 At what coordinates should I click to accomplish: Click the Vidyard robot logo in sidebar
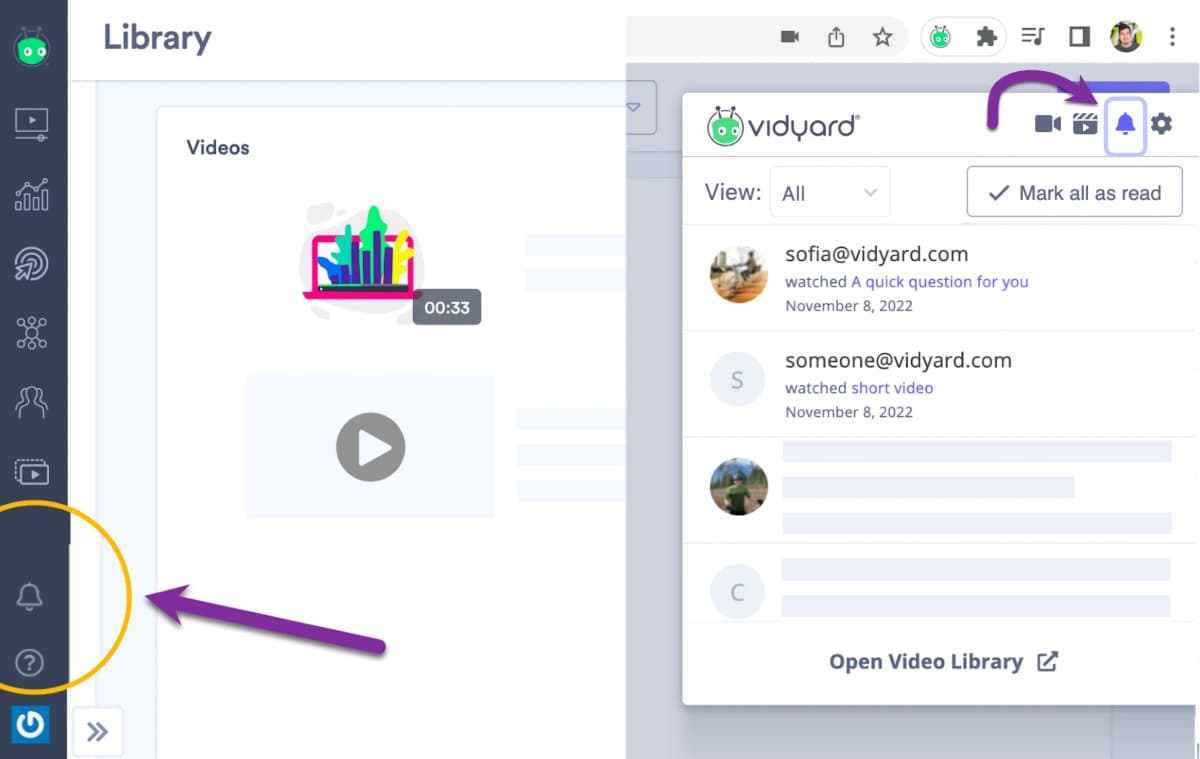coord(32,48)
